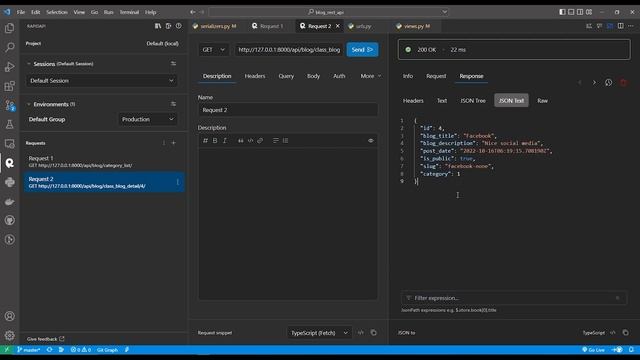Apply italic in description editor
The width and height of the screenshot is (640, 360).
pyautogui.click(x=224, y=140)
